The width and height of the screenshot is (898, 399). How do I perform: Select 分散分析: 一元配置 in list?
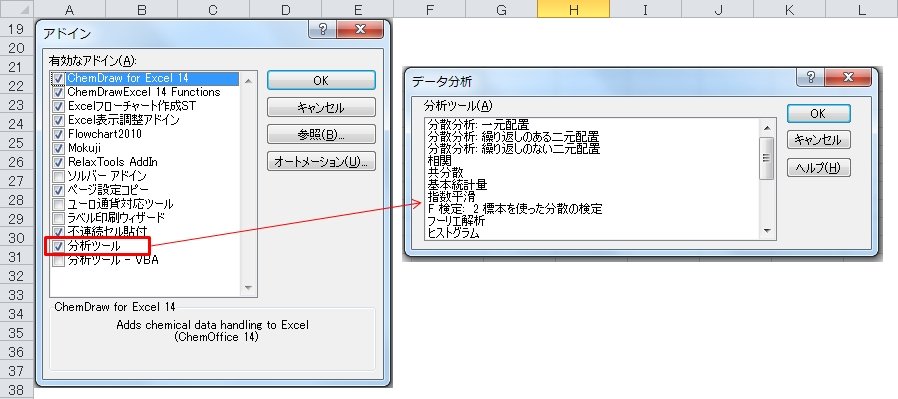click(x=478, y=125)
